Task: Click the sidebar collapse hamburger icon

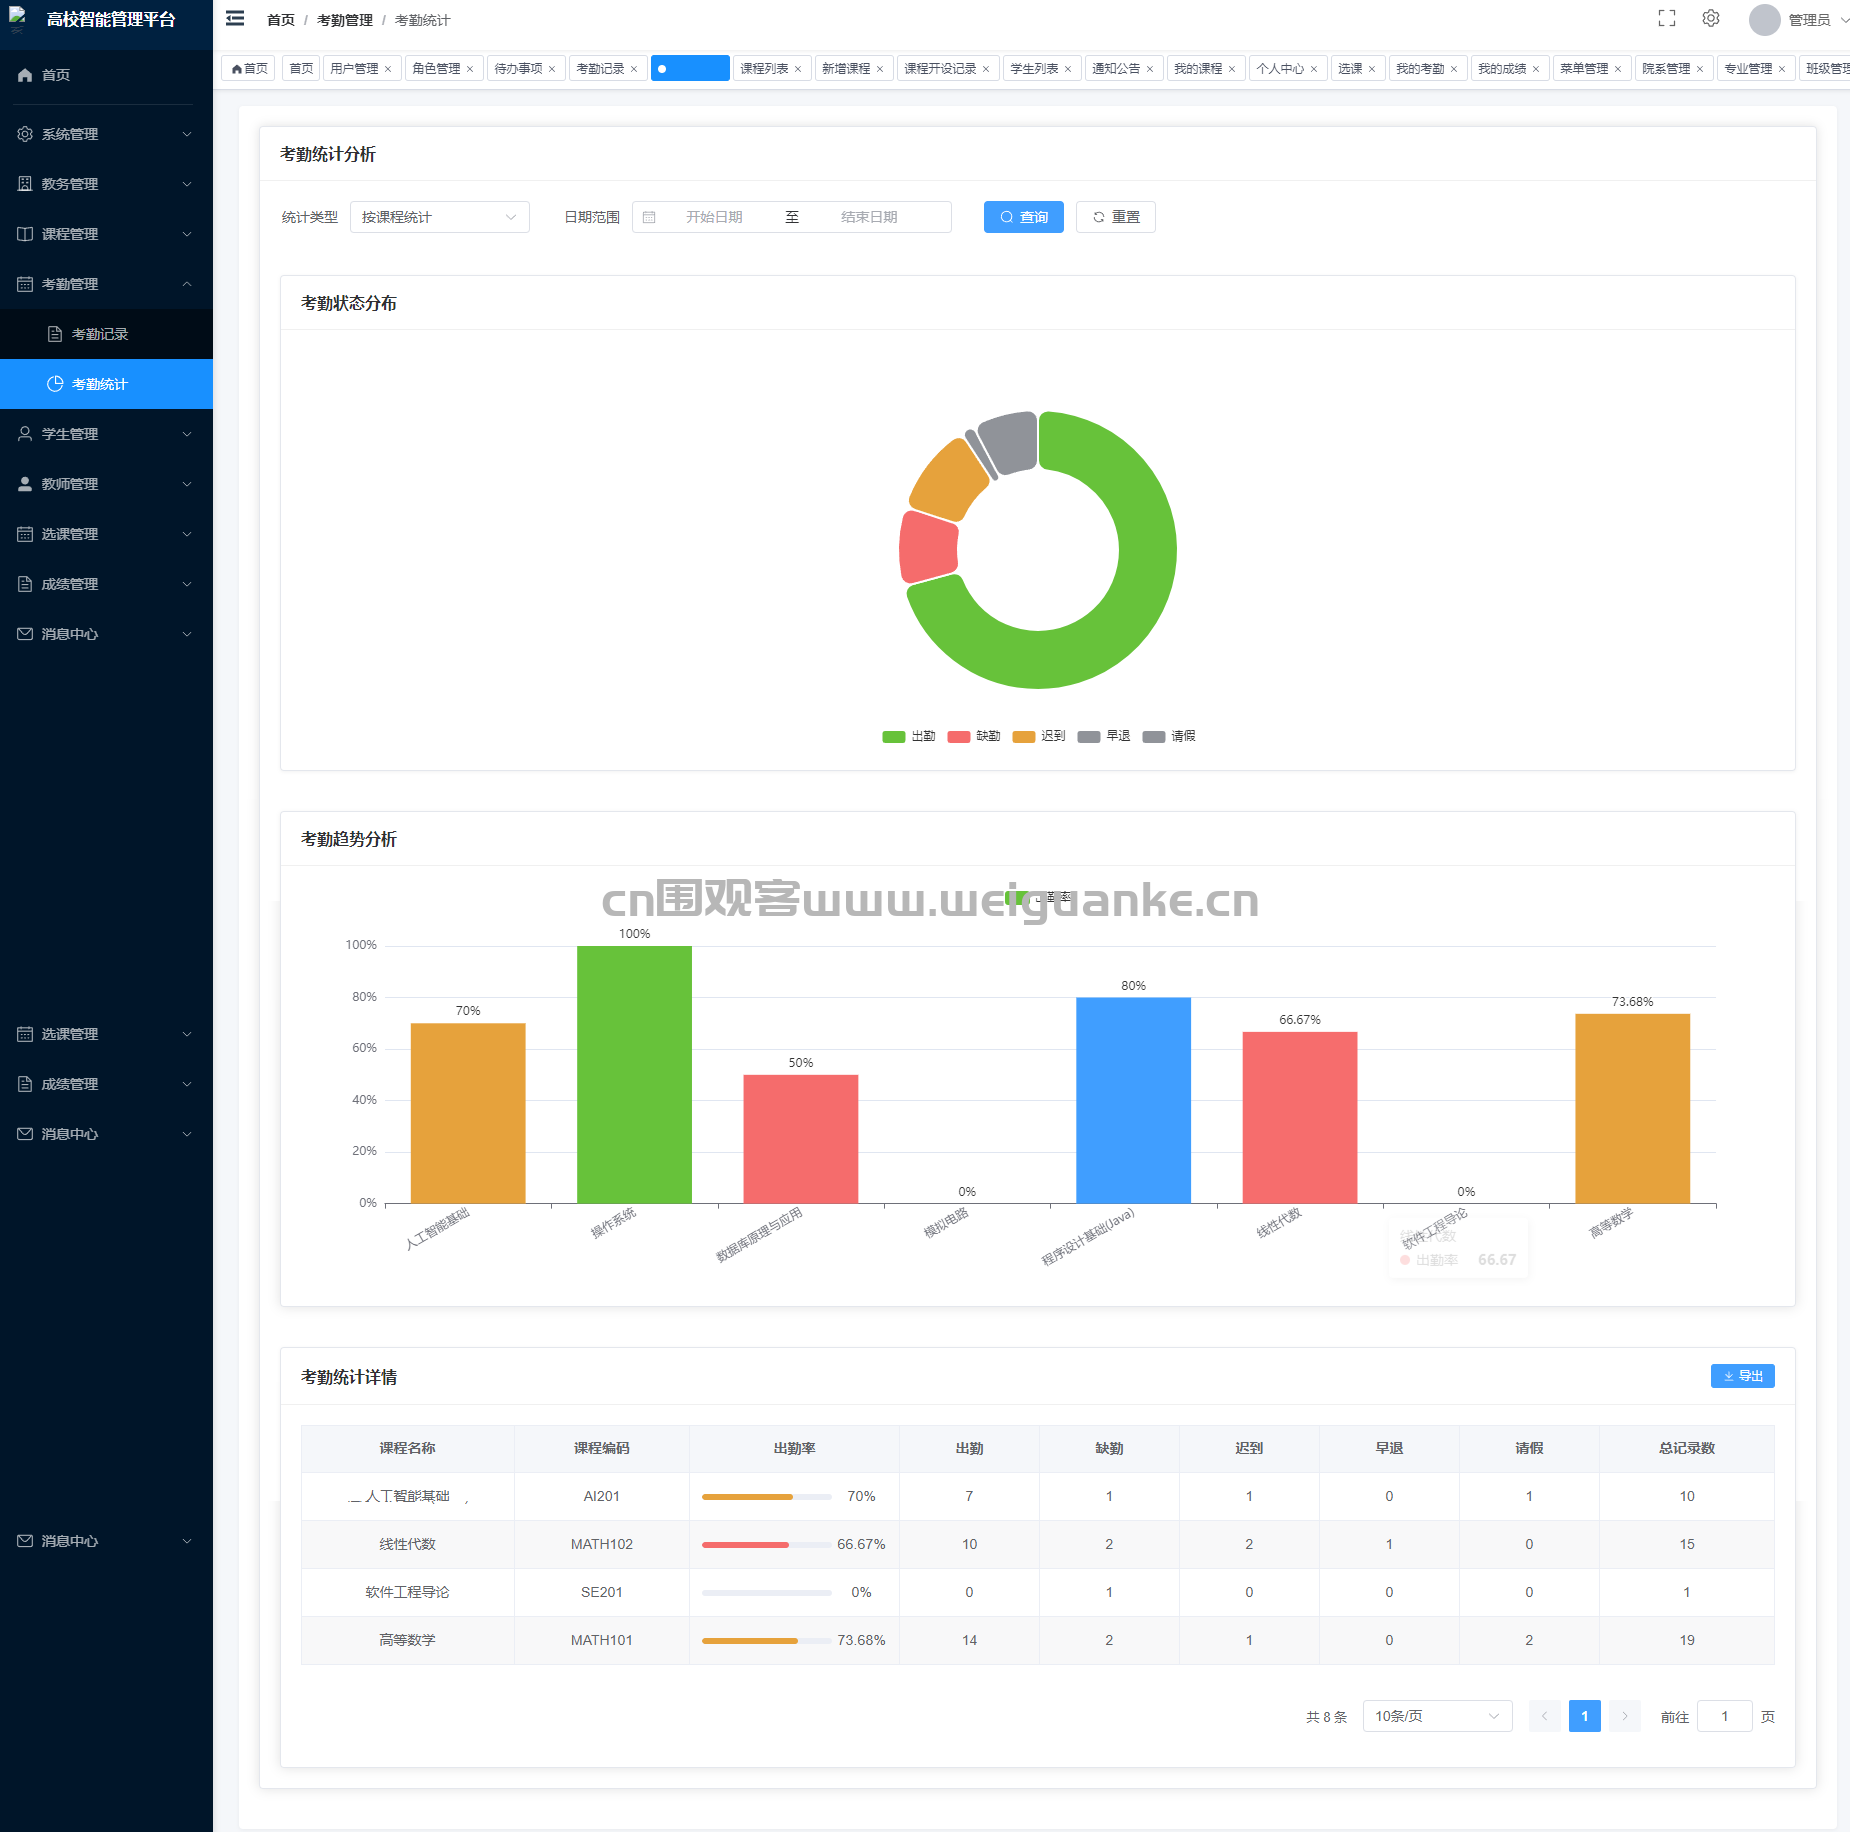Action: pos(235,19)
